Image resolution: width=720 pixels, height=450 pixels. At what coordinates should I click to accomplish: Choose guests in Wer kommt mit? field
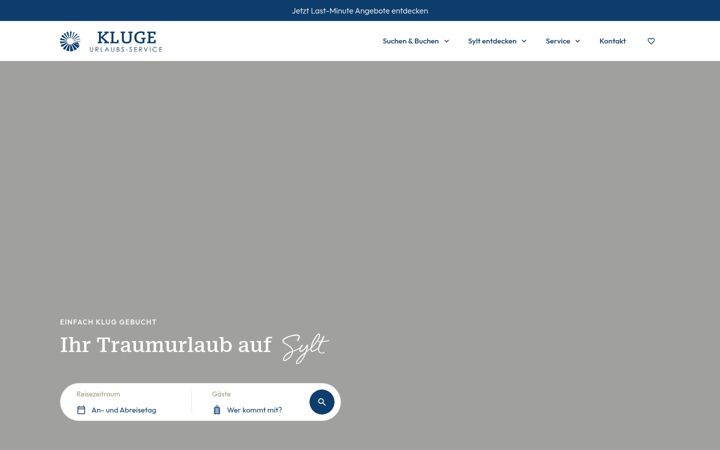tap(254, 410)
